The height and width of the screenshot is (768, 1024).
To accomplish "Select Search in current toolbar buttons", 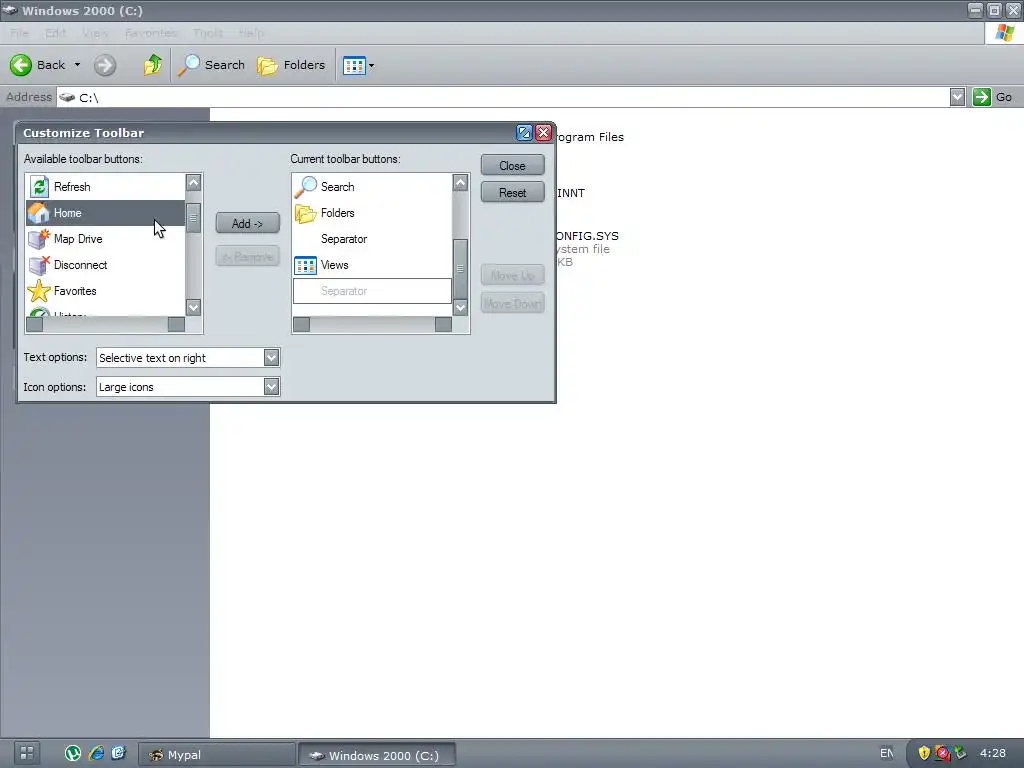I will pos(372,187).
